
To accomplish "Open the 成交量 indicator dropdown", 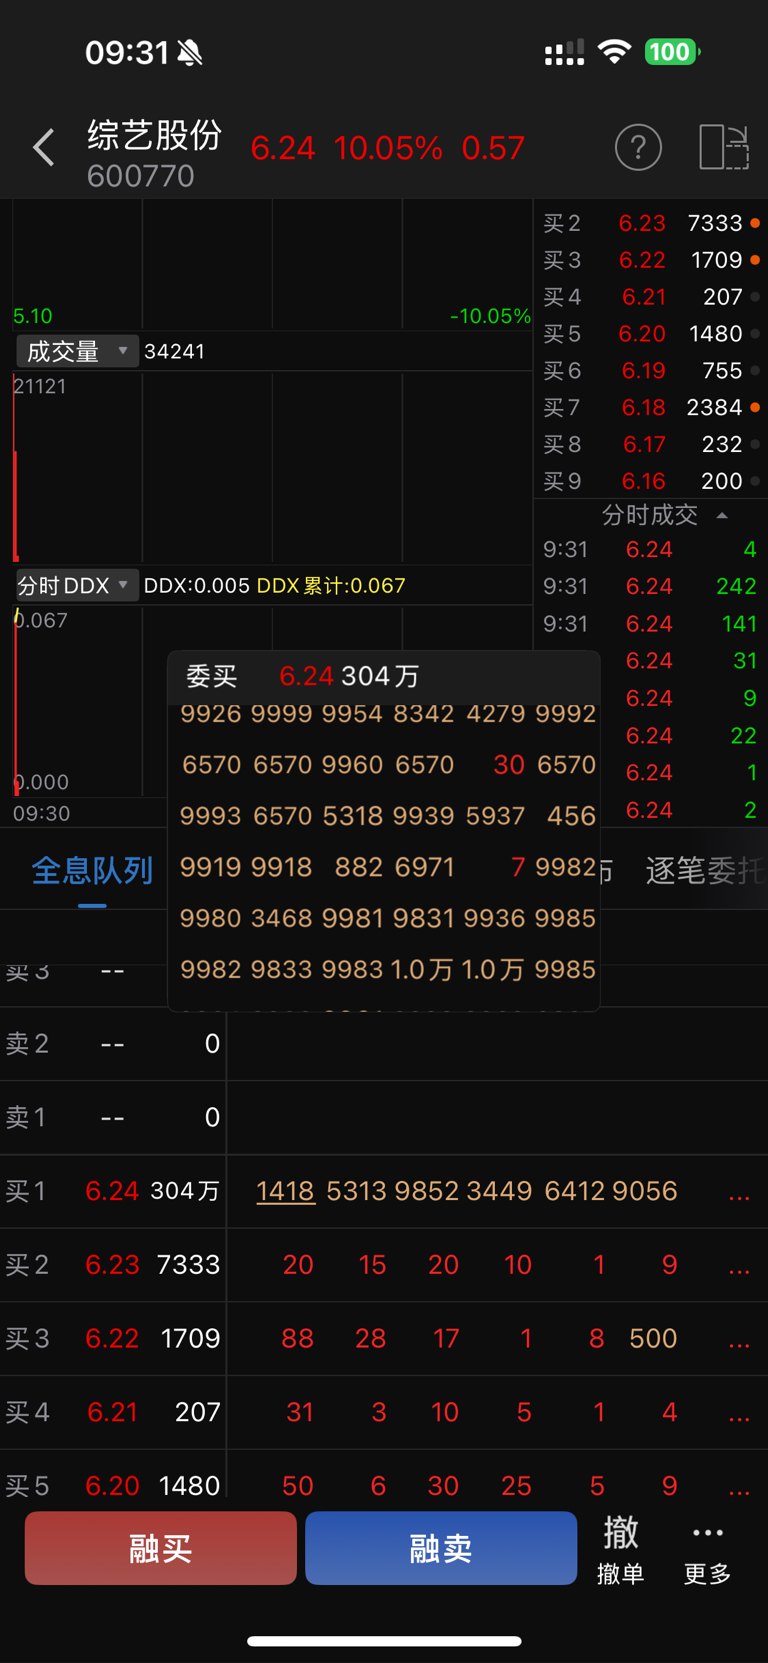I will [77, 351].
